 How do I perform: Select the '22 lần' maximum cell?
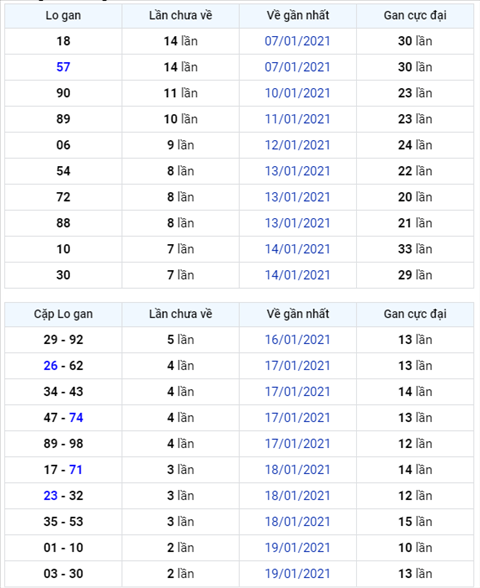[x=415, y=171]
